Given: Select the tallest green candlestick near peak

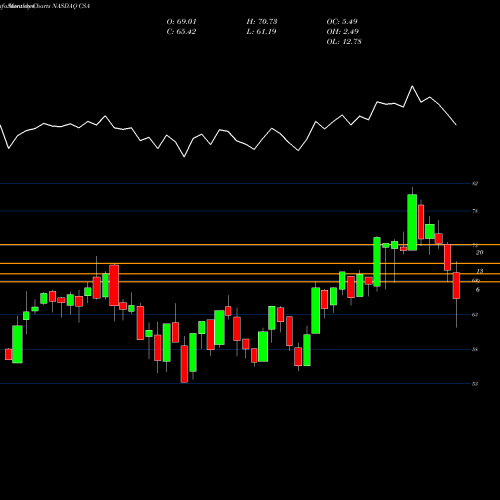Looking at the screenshot, I should (412, 222).
